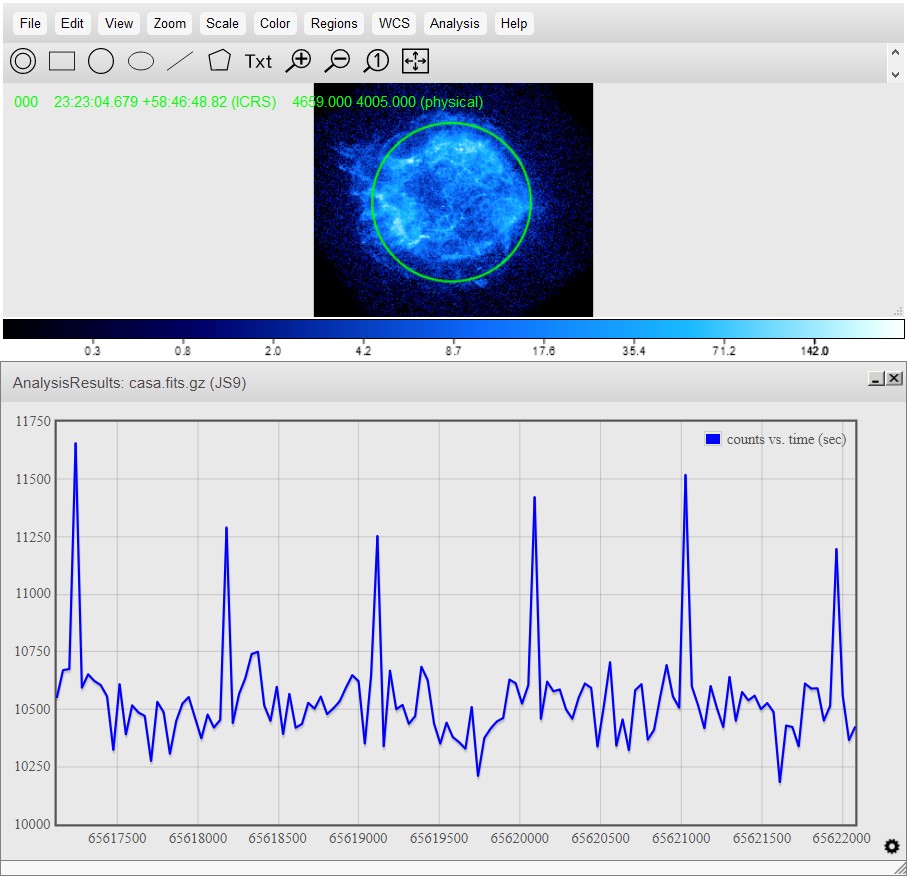Select the ellipse region tool

coord(141,61)
